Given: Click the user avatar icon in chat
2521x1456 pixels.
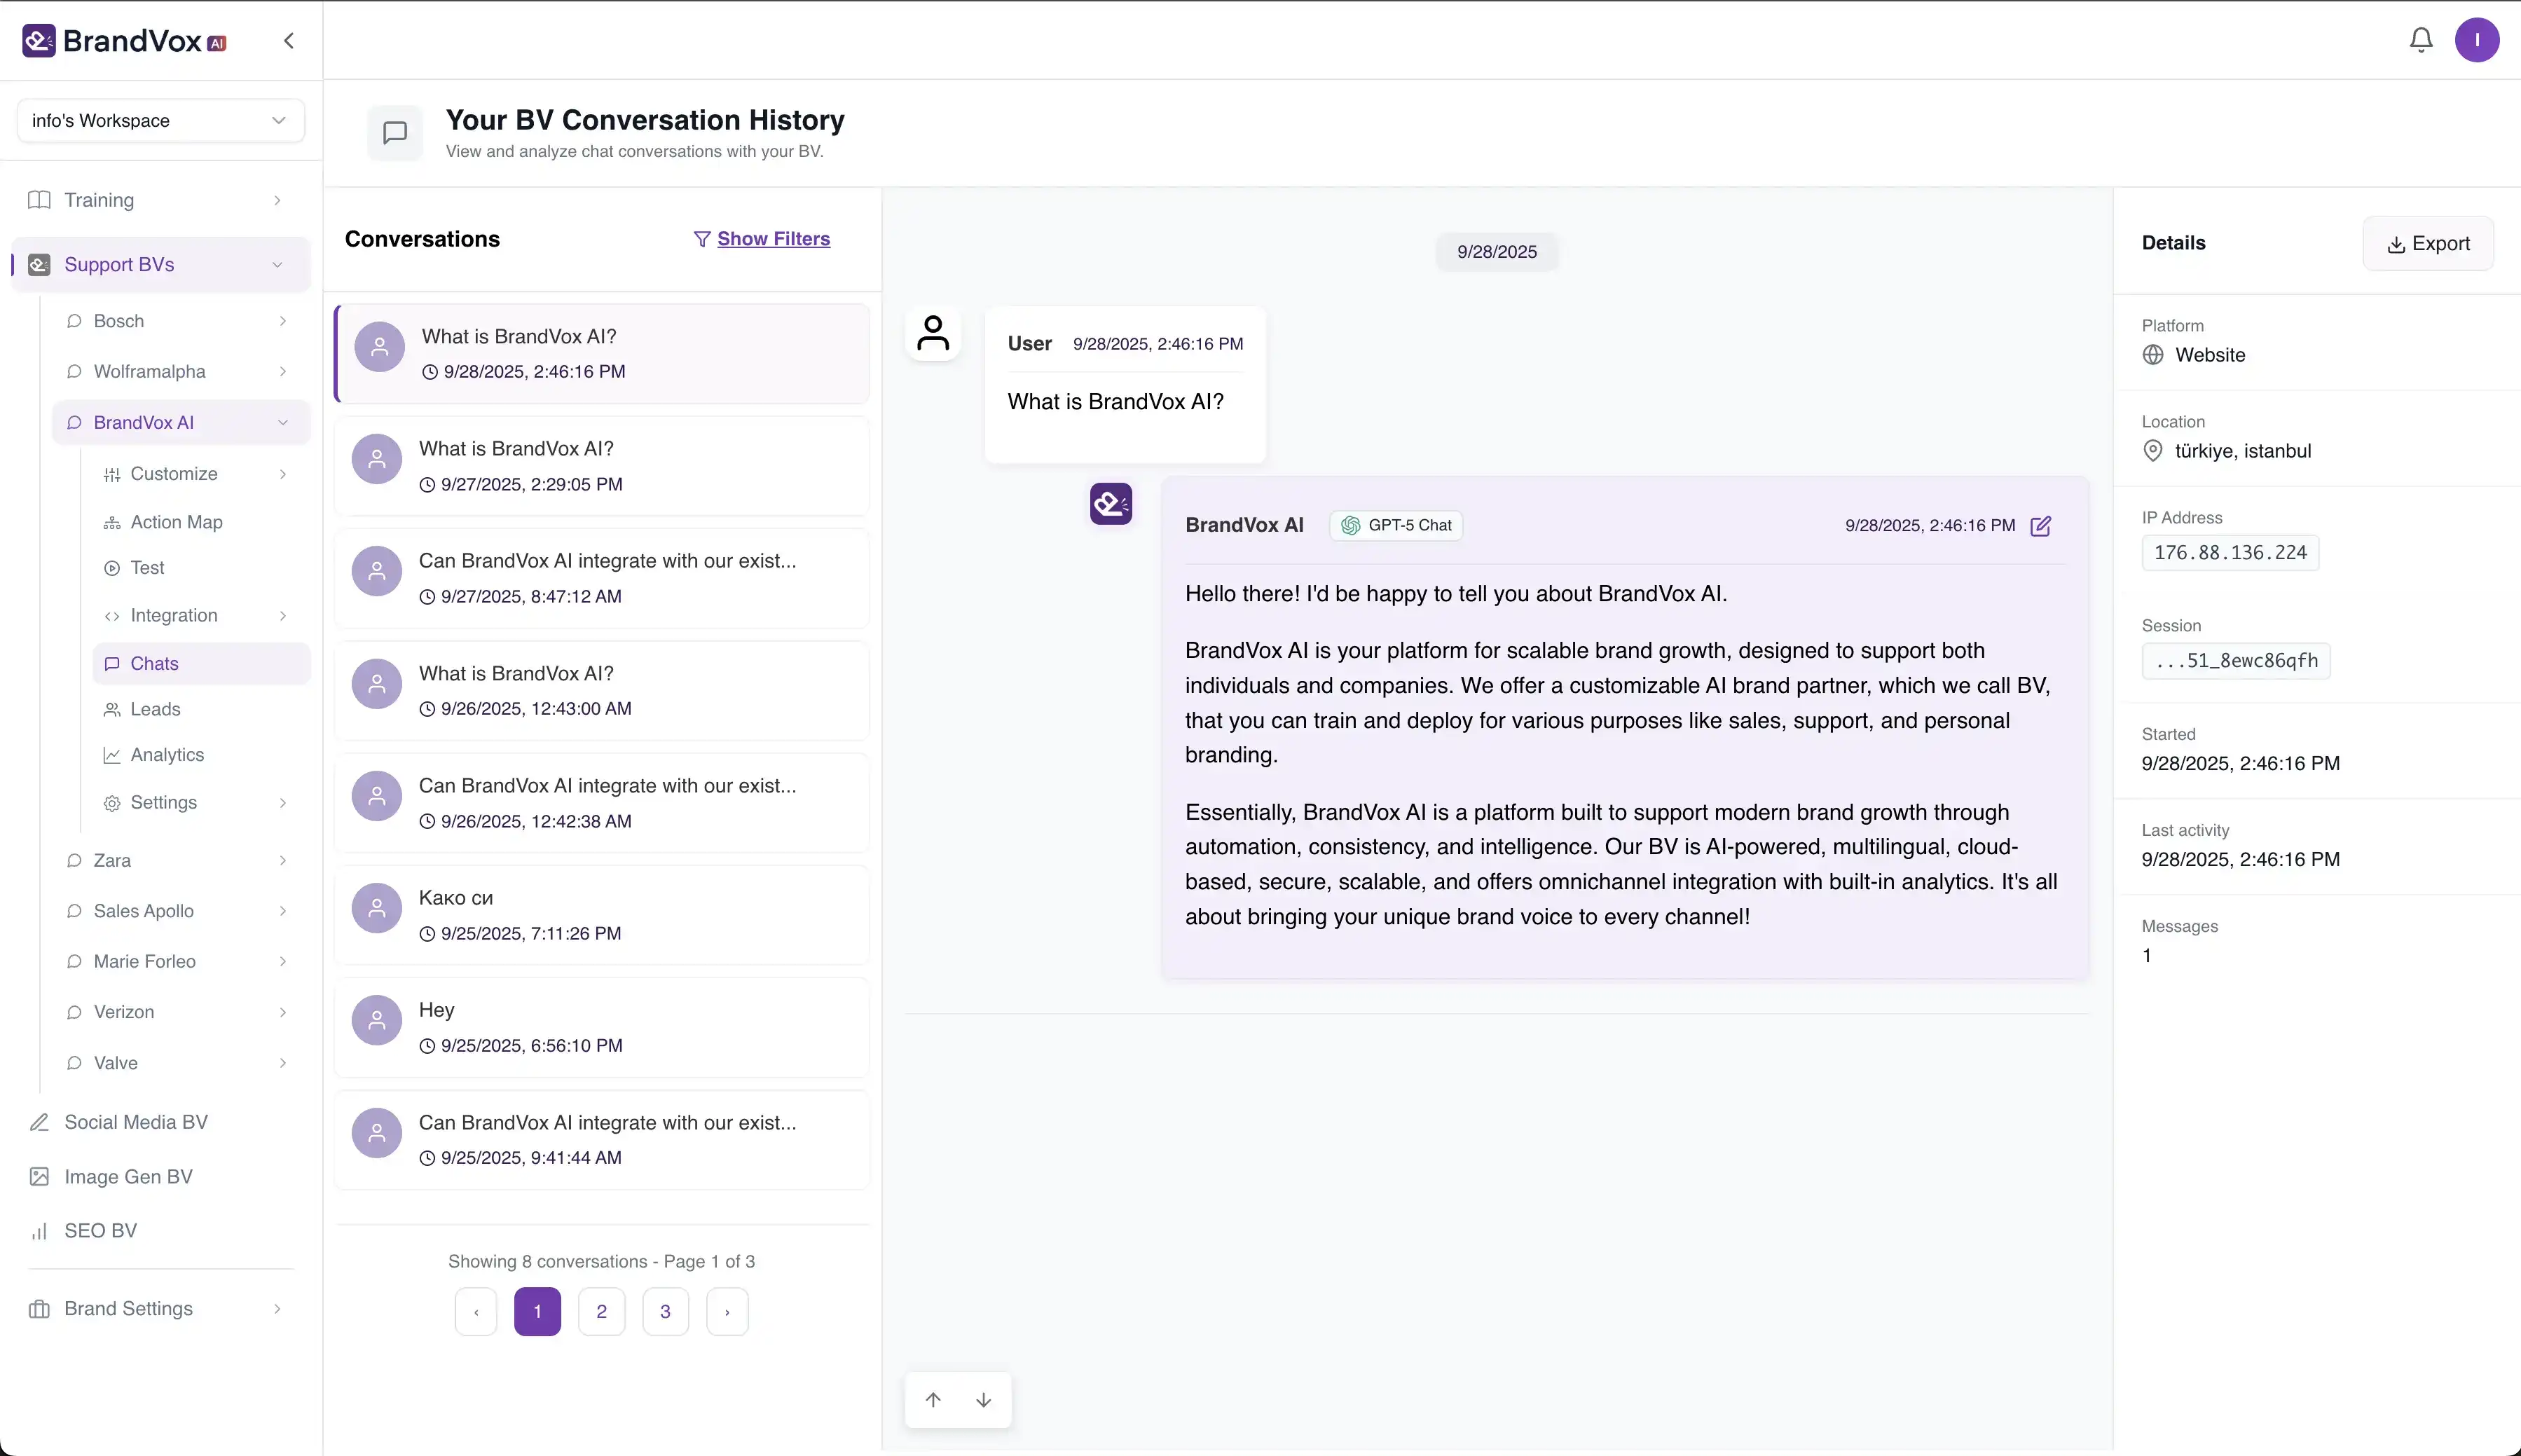Looking at the screenshot, I should coord(932,333).
